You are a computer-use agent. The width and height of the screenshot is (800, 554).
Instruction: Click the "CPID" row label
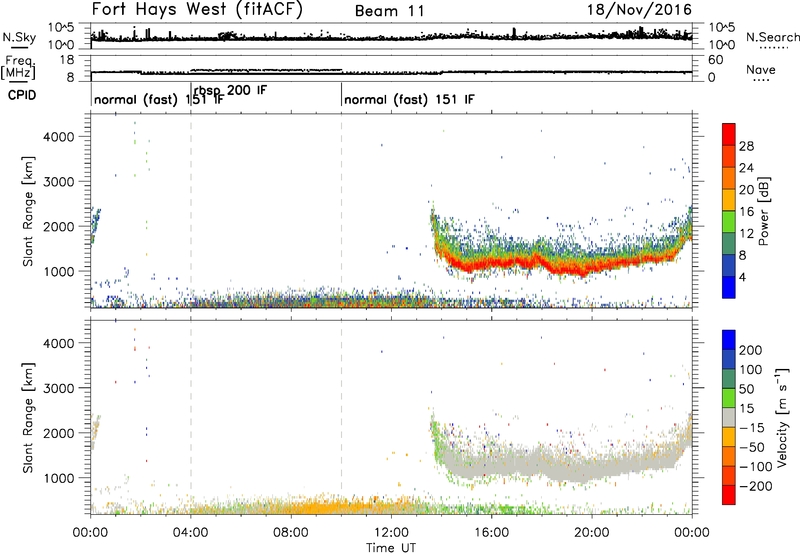[22, 95]
